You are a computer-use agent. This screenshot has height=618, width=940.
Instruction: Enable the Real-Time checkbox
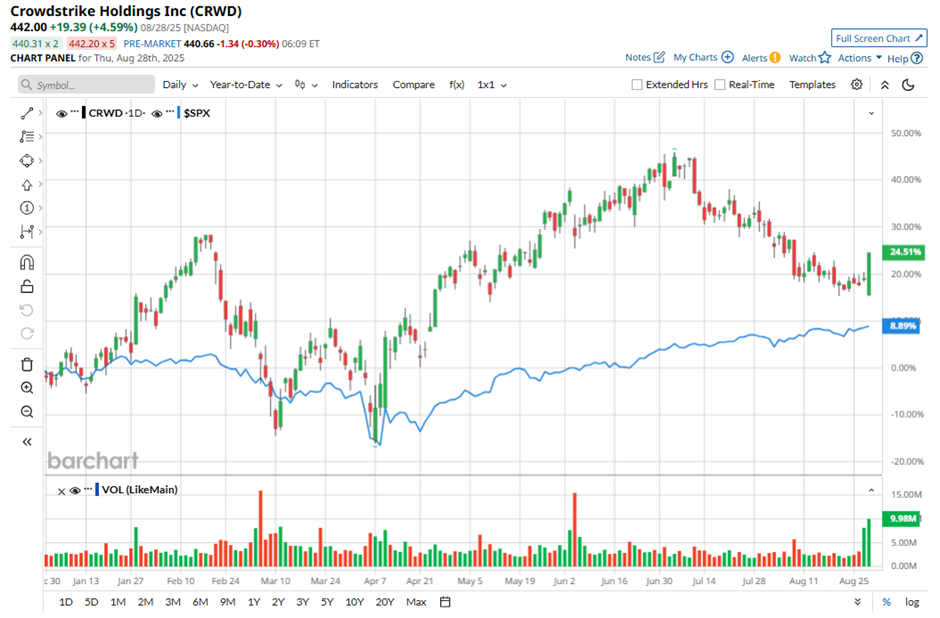click(x=720, y=85)
